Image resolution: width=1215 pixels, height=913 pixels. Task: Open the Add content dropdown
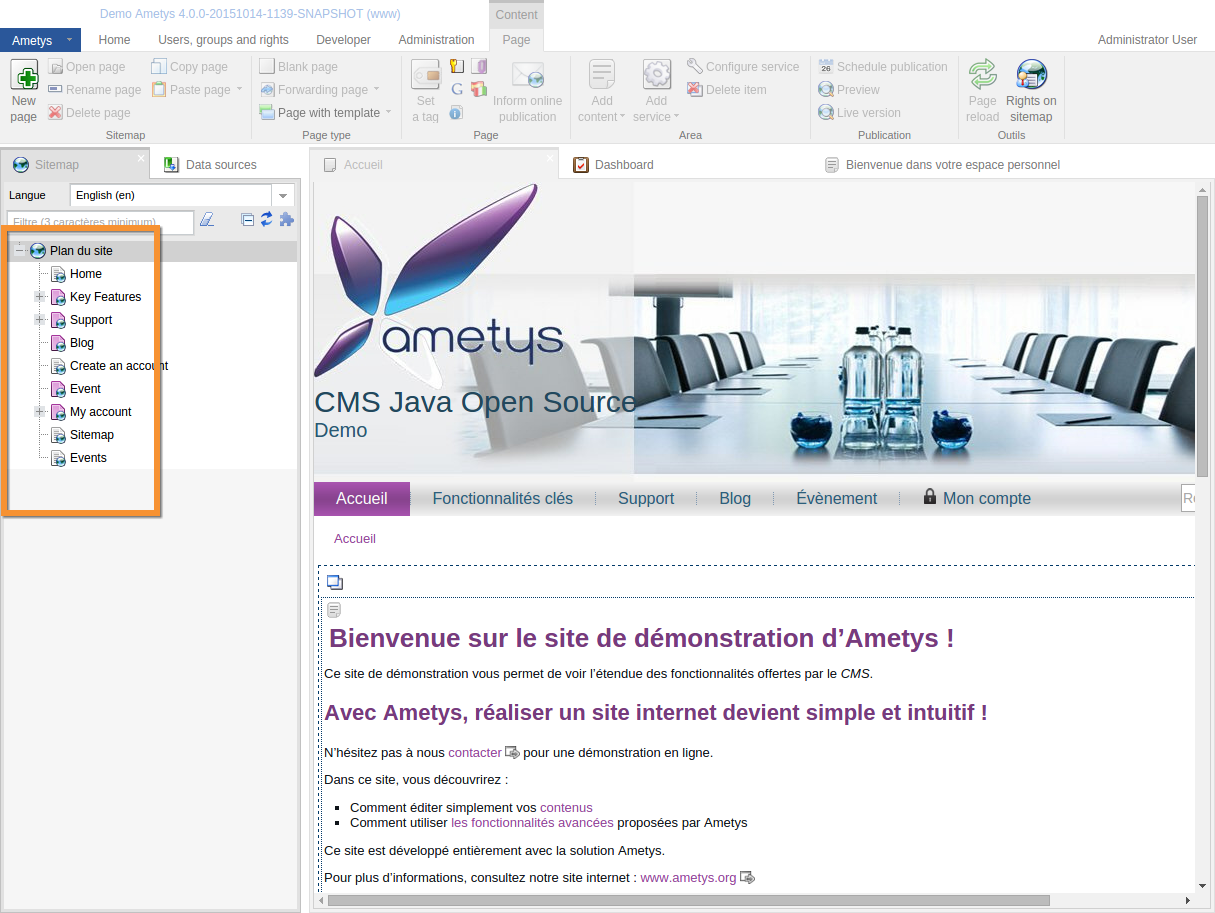coord(602,91)
